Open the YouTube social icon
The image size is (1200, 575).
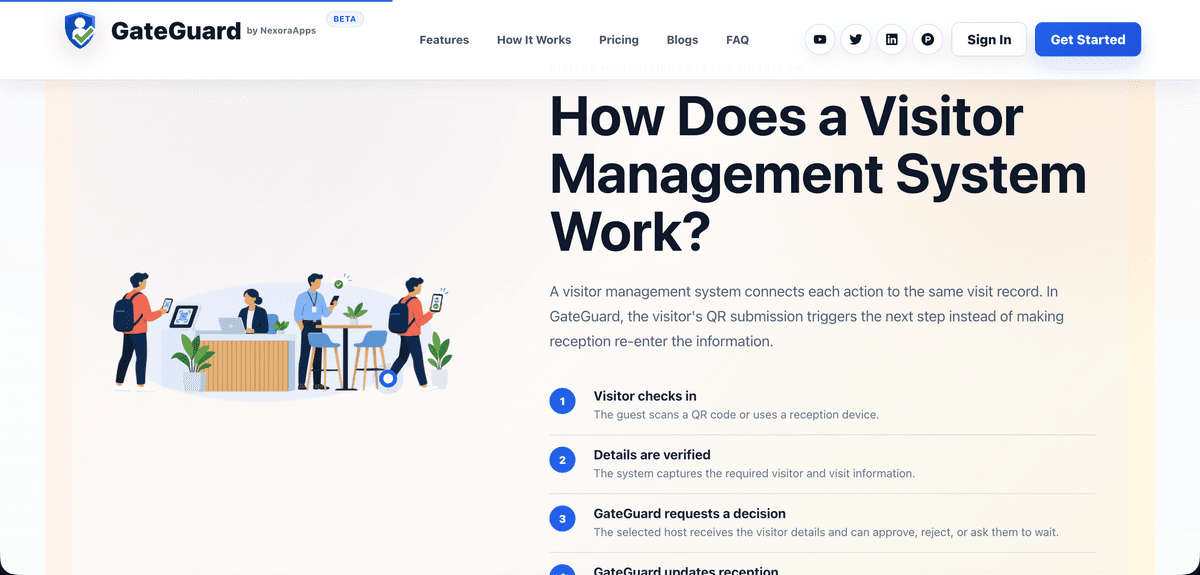[820, 40]
